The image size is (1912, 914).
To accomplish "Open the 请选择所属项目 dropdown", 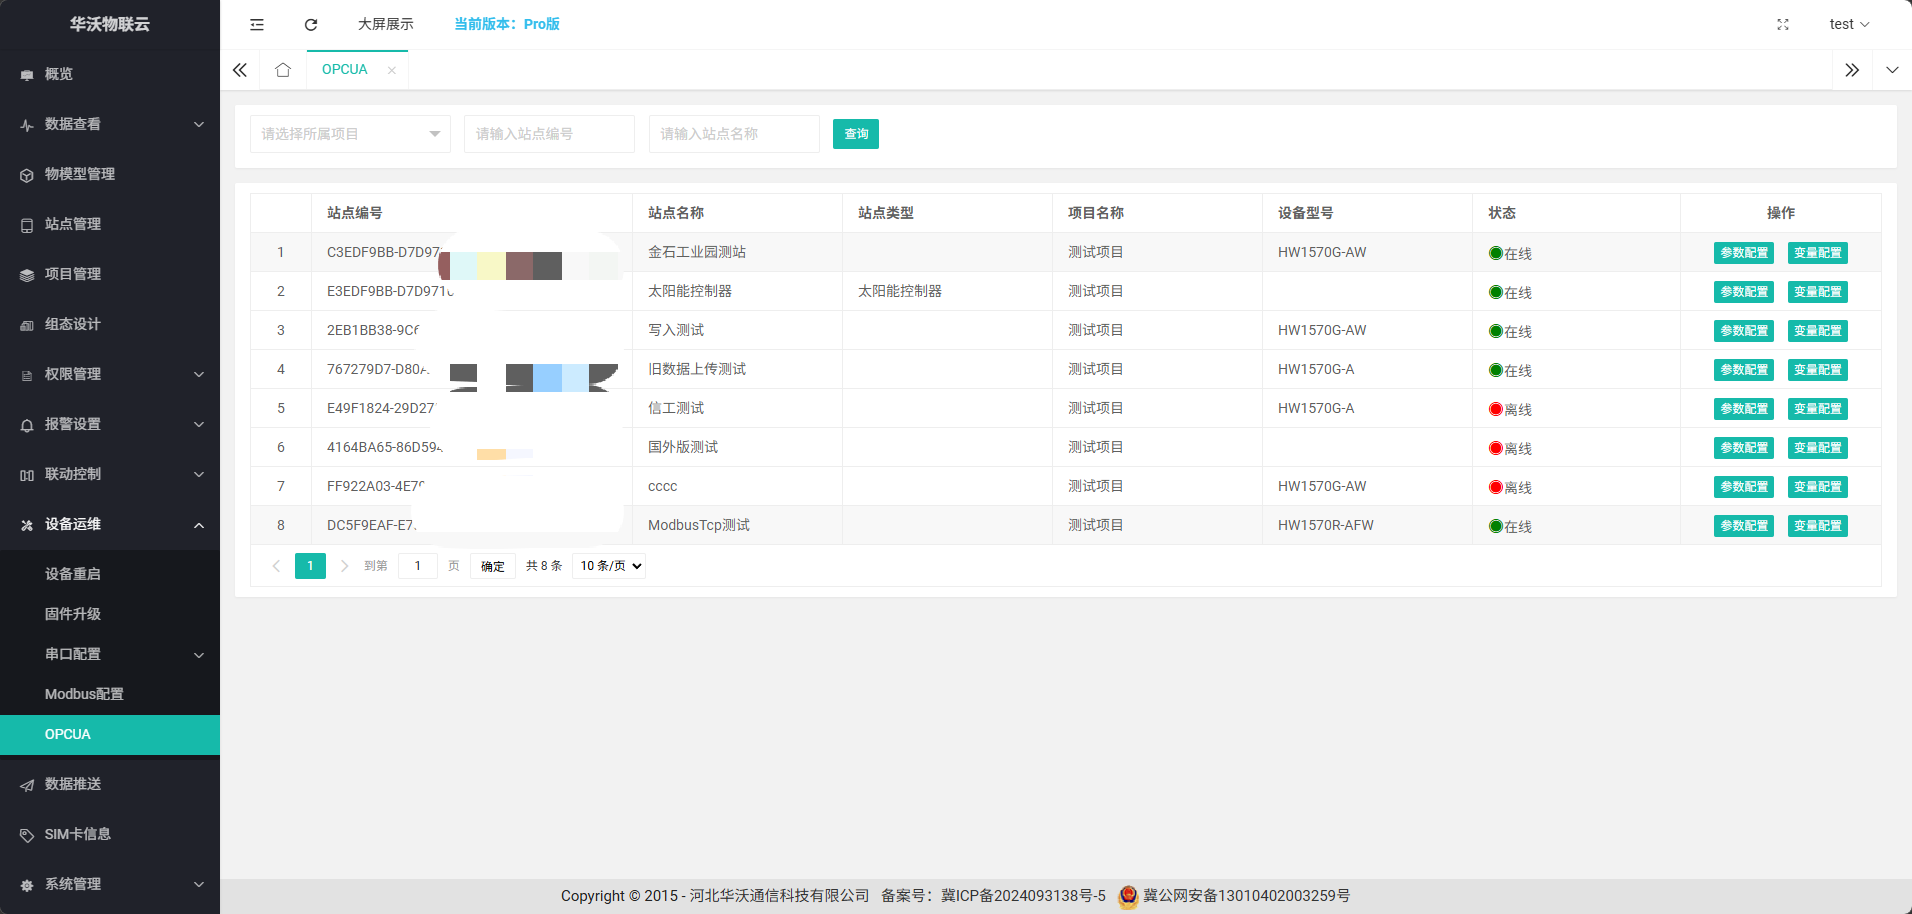I will tap(350, 134).
